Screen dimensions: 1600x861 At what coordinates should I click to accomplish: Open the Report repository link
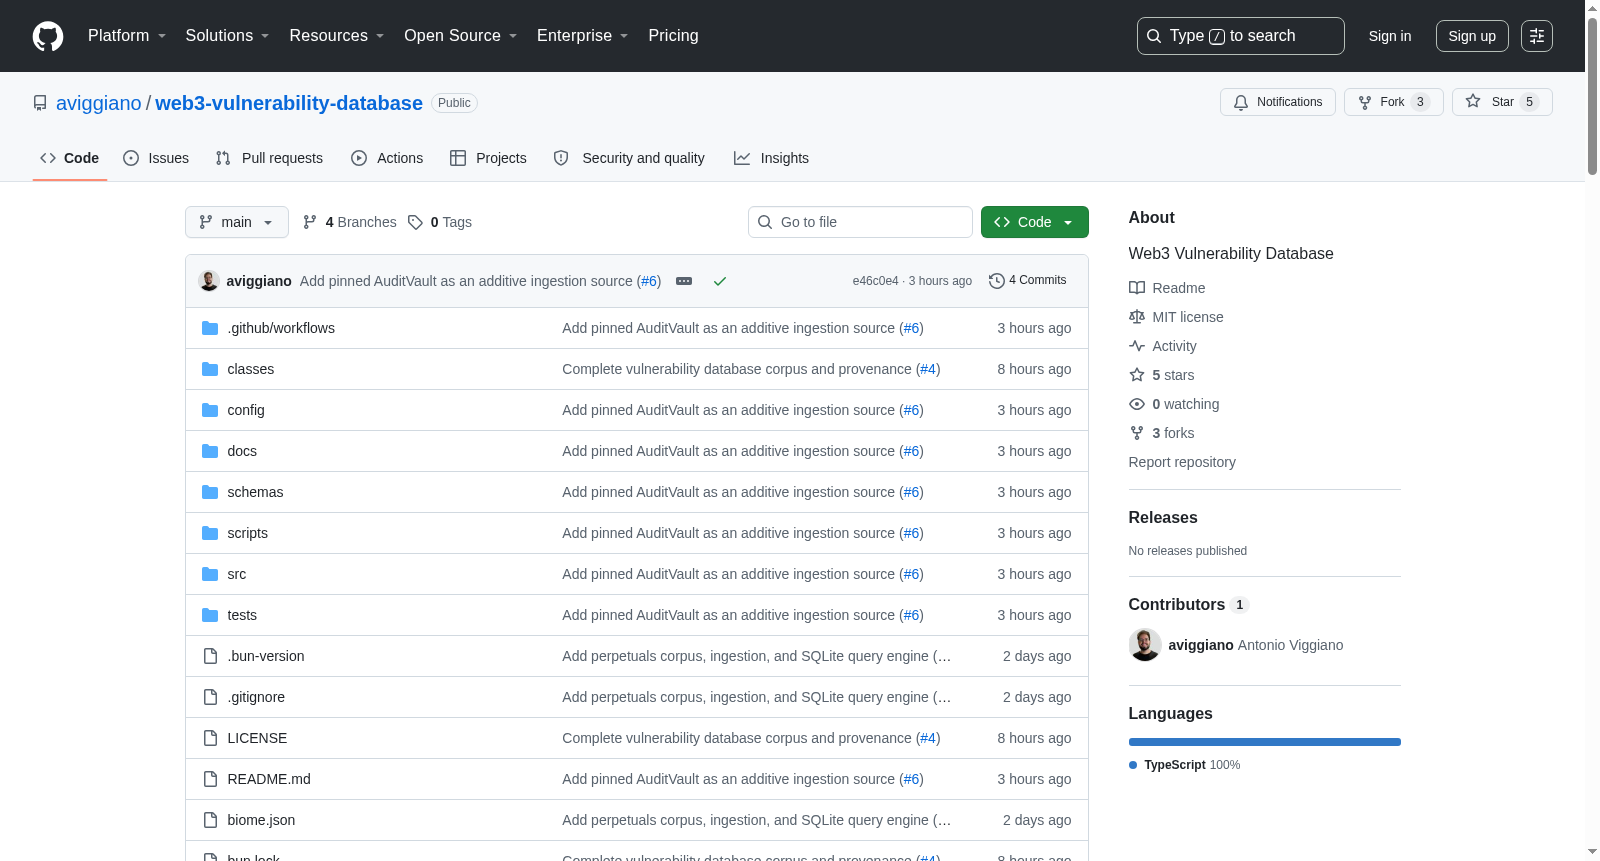point(1182,462)
